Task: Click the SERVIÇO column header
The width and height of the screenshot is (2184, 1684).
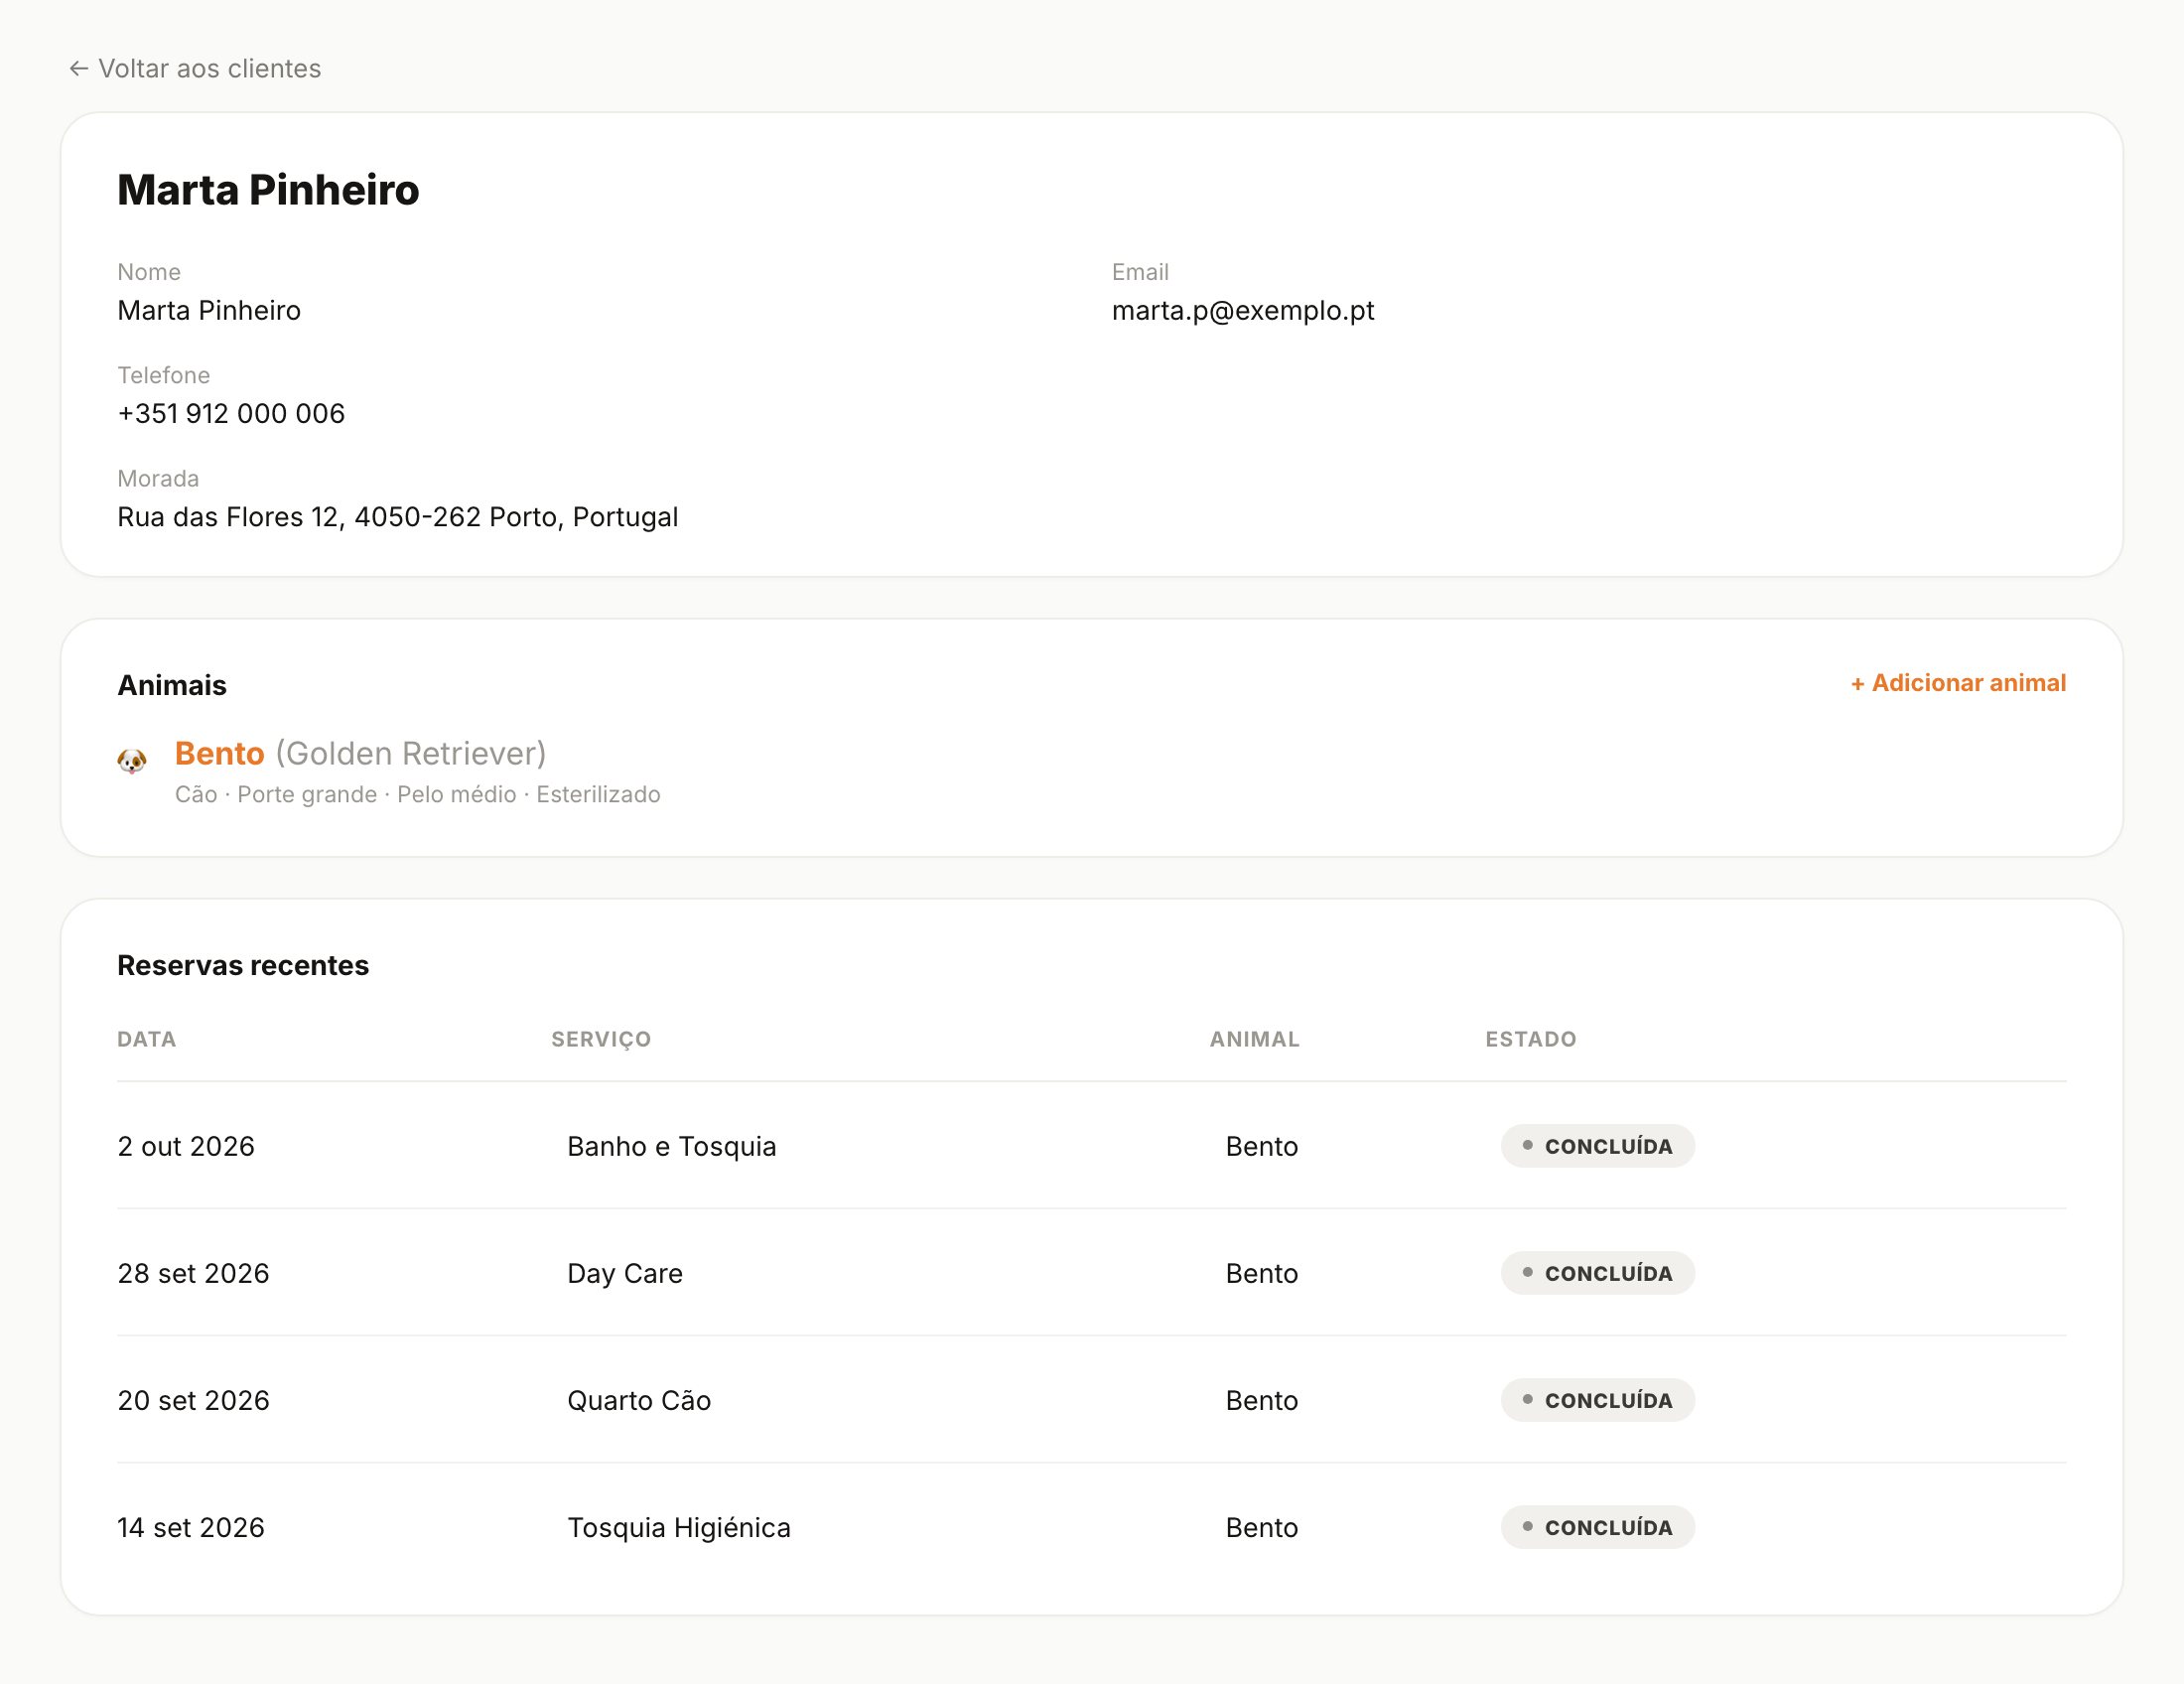Action: pos(601,1039)
